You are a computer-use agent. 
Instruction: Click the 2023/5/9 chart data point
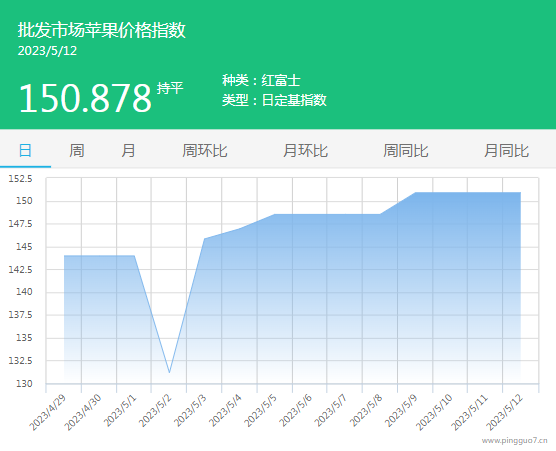[x=415, y=193]
